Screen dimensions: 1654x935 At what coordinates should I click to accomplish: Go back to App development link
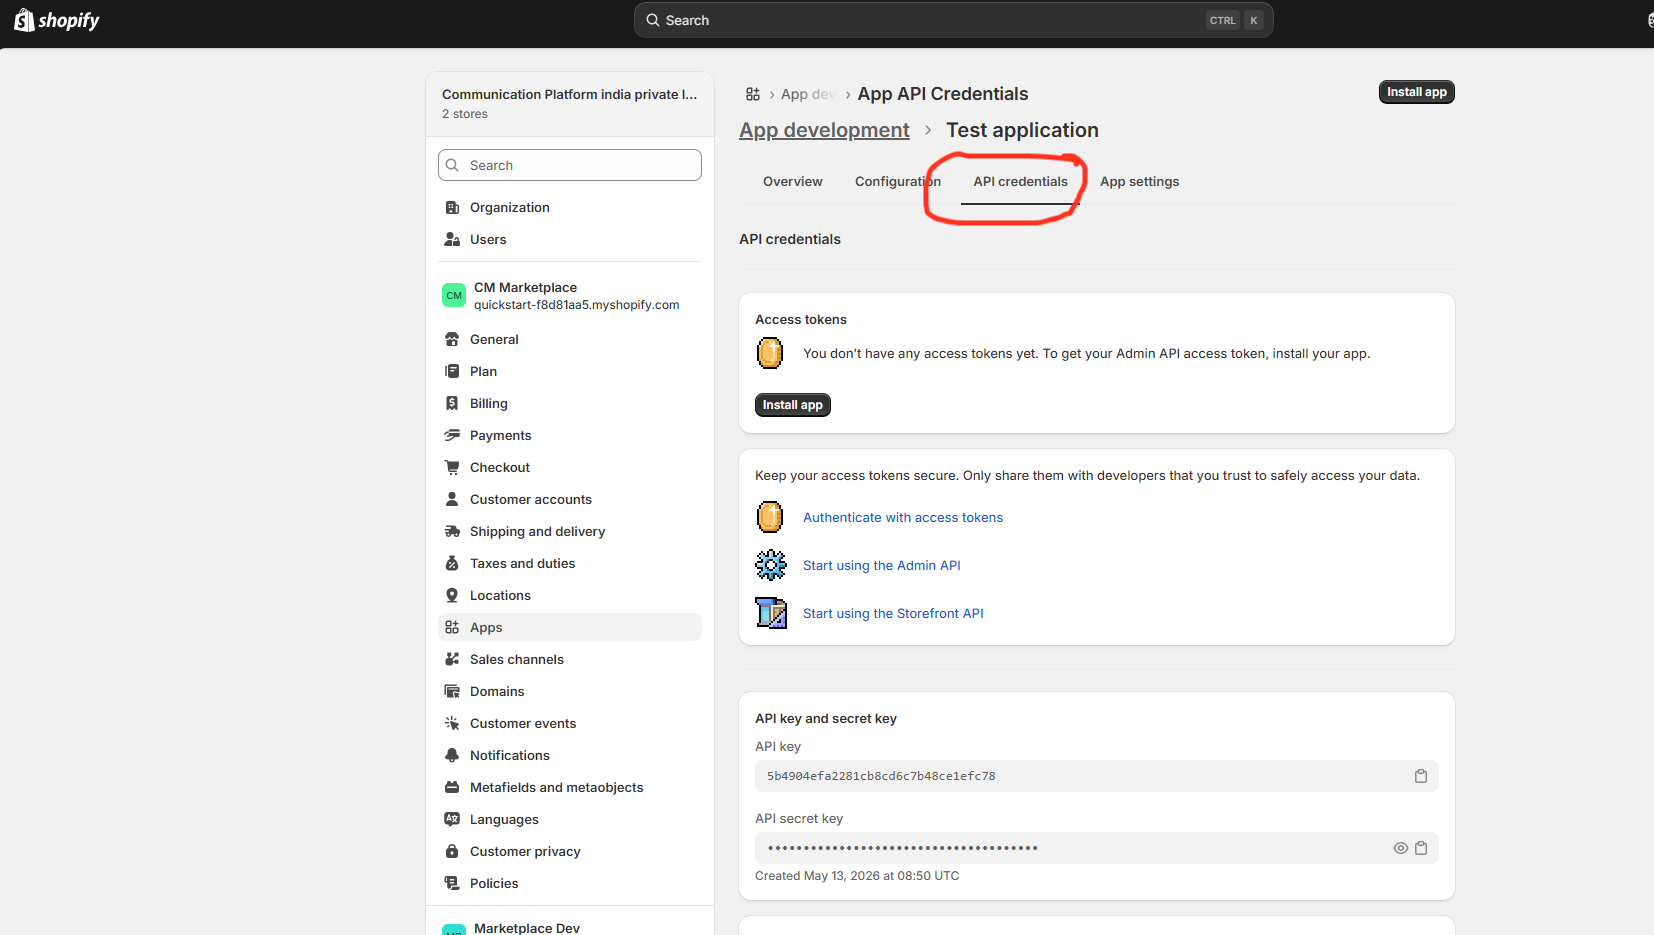point(824,130)
